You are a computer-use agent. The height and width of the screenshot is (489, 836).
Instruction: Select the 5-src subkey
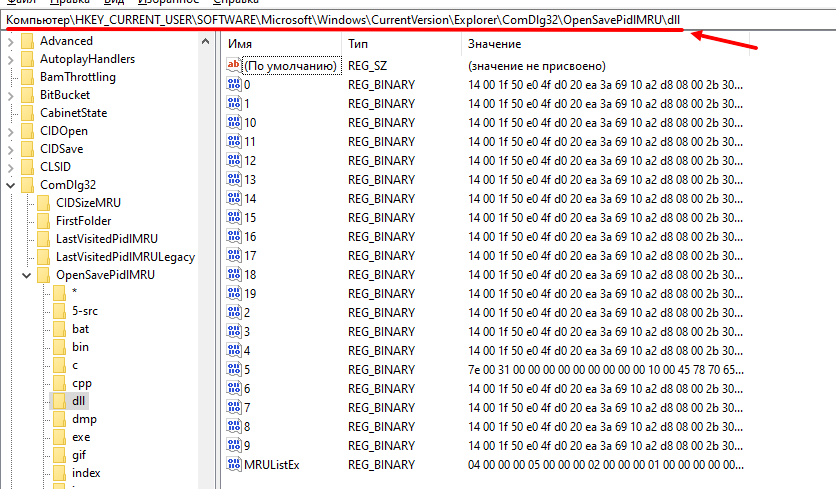pos(85,311)
